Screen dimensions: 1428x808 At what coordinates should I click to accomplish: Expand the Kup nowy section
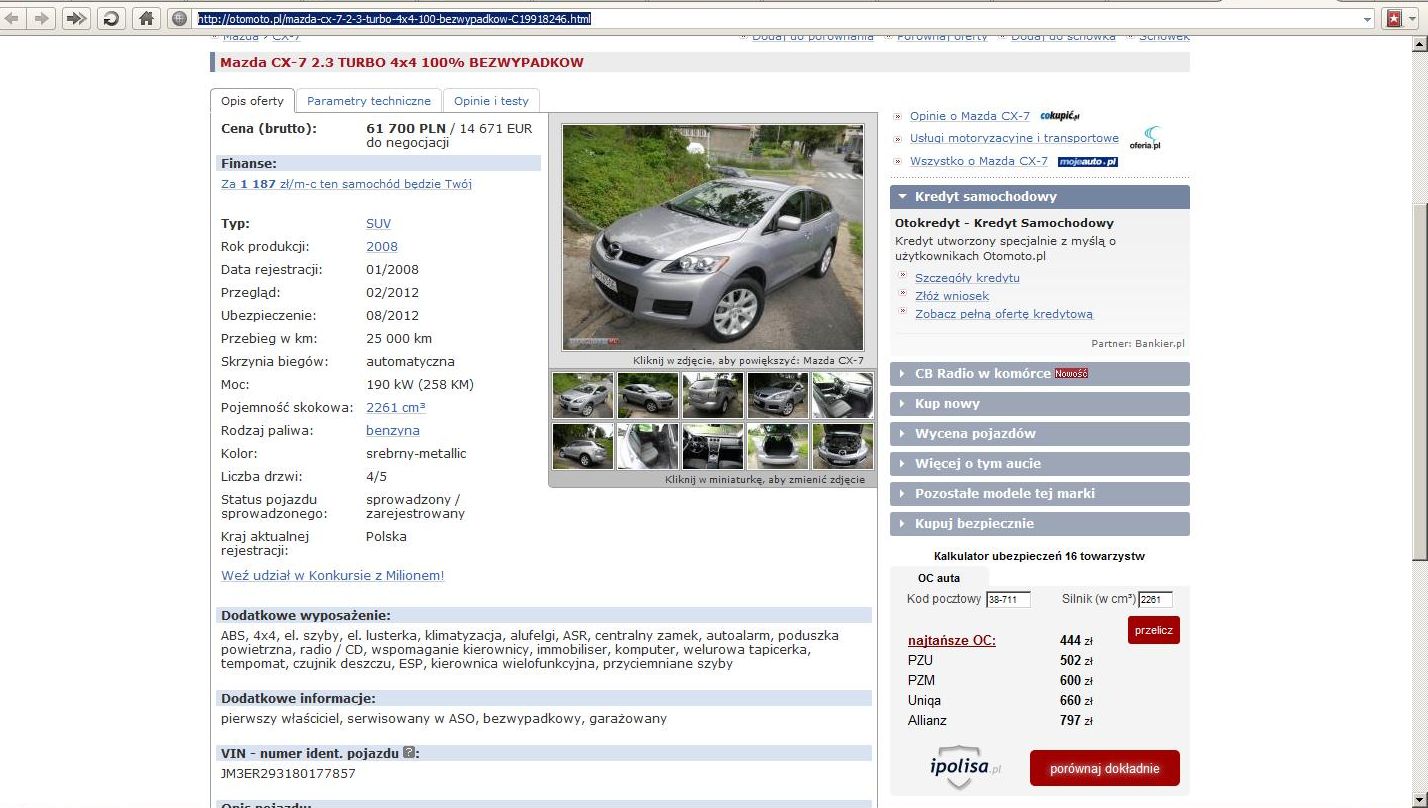1040,404
